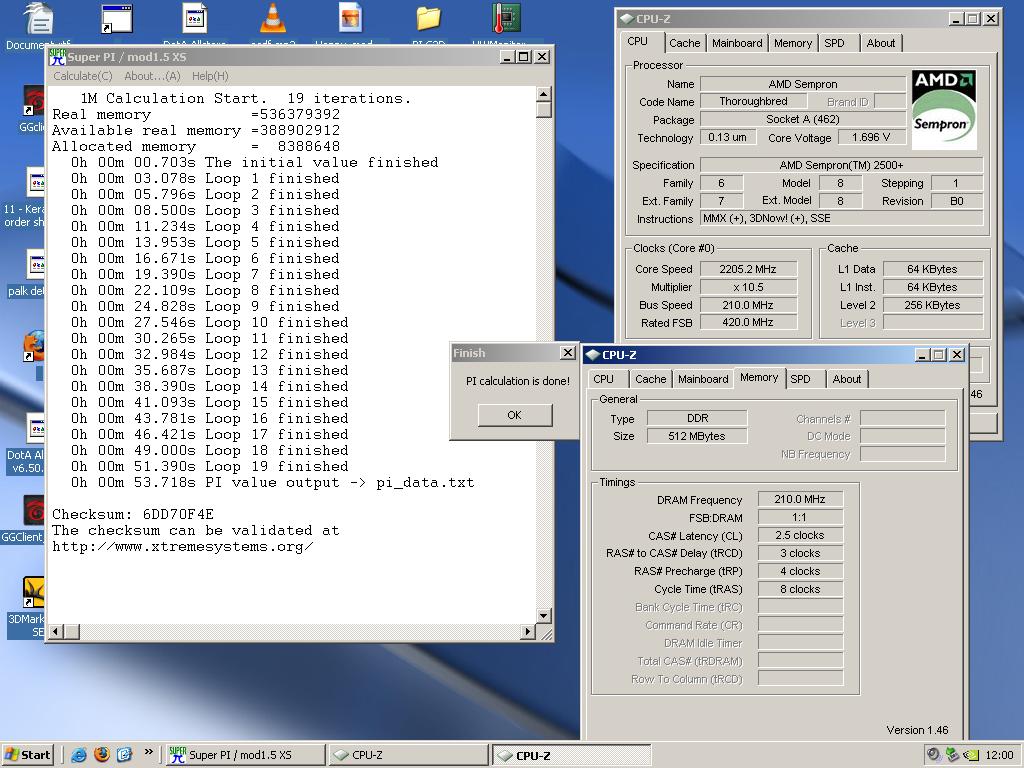Image resolution: width=1024 pixels, height=768 pixels.
Task: Launch Internet Explorer from quick launch
Action: click(79, 755)
